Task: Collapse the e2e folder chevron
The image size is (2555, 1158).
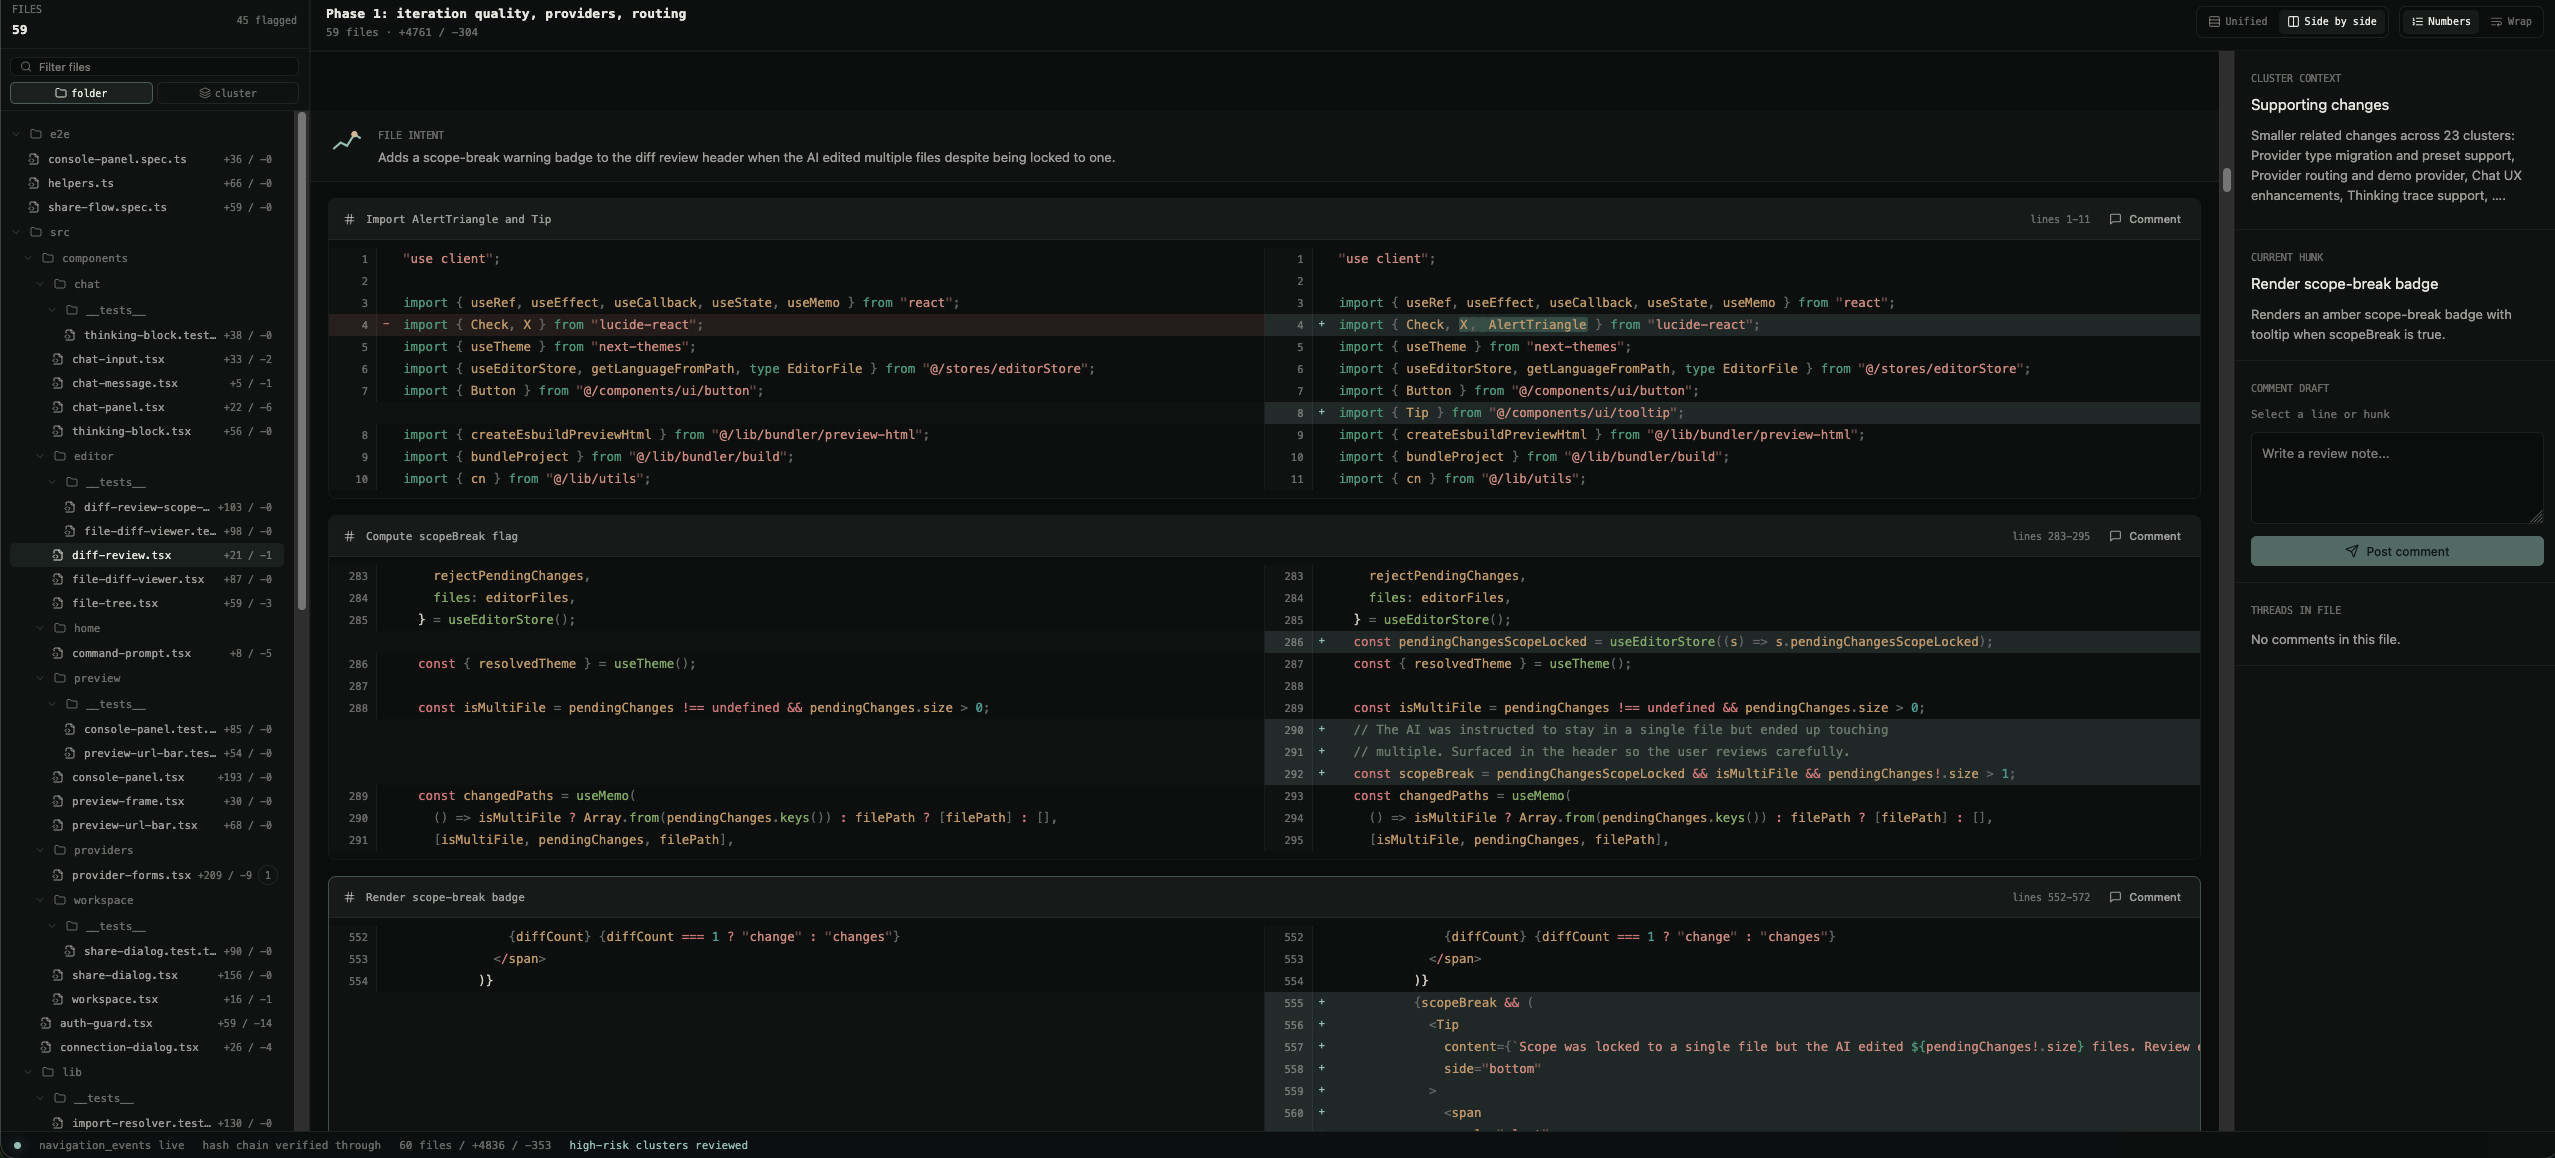Action: pyautogui.click(x=16, y=134)
